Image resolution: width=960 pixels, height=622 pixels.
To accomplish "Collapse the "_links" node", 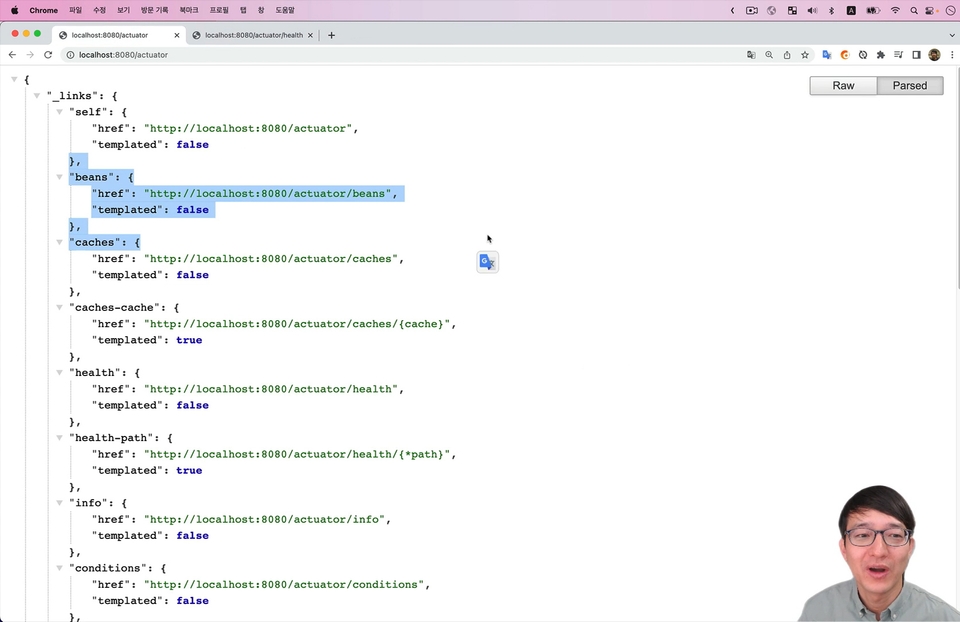I will coord(37,96).
